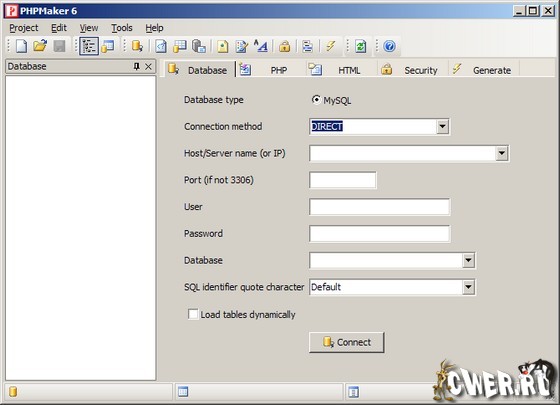Expand the Host/Server name dropdown arrow

(x=502, y=153)
